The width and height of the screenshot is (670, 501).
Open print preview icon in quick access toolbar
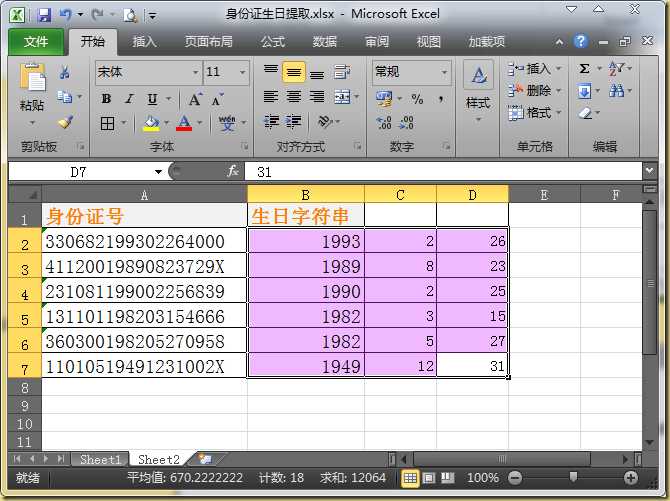[130, 16]
